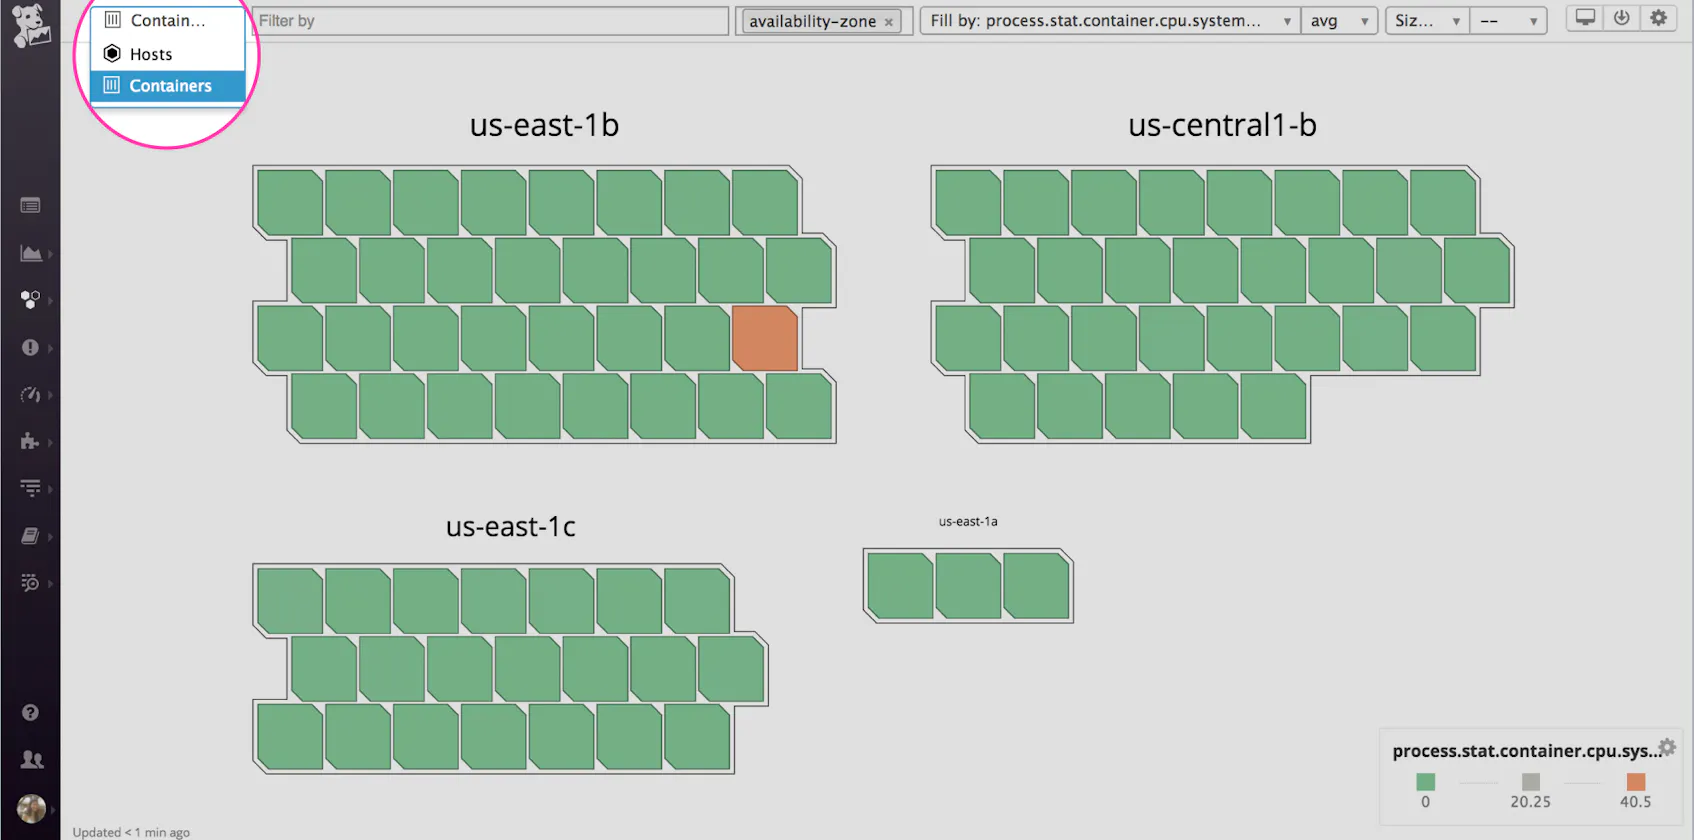Remove the availability-zone group tag

pyautogui.click(x=888, y=22)
